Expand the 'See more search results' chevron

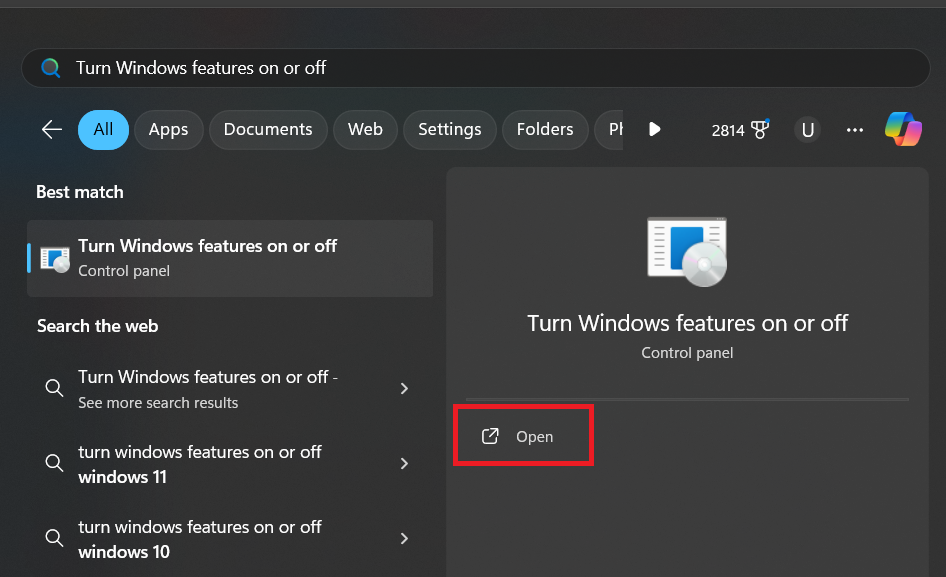(x=404, y=389)
